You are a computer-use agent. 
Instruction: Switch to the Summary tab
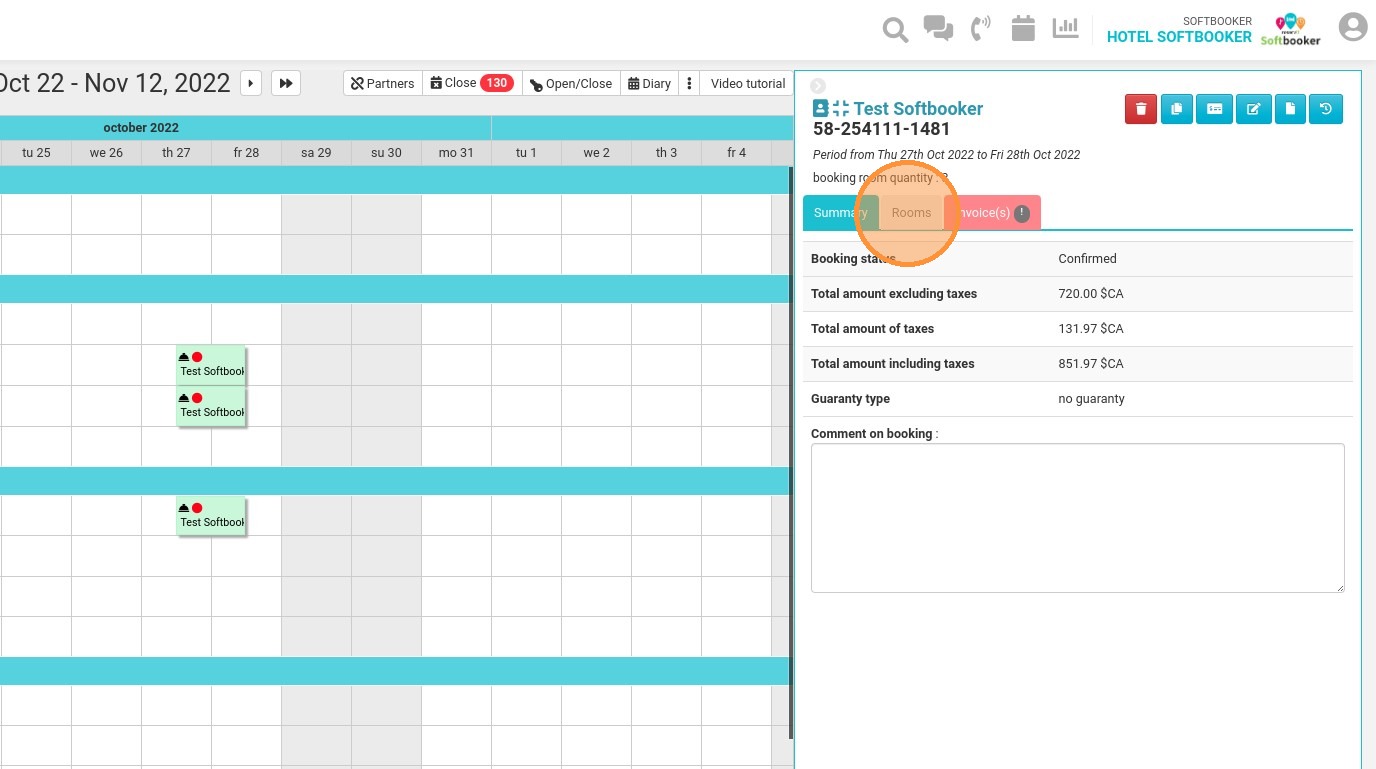[840, 213]
